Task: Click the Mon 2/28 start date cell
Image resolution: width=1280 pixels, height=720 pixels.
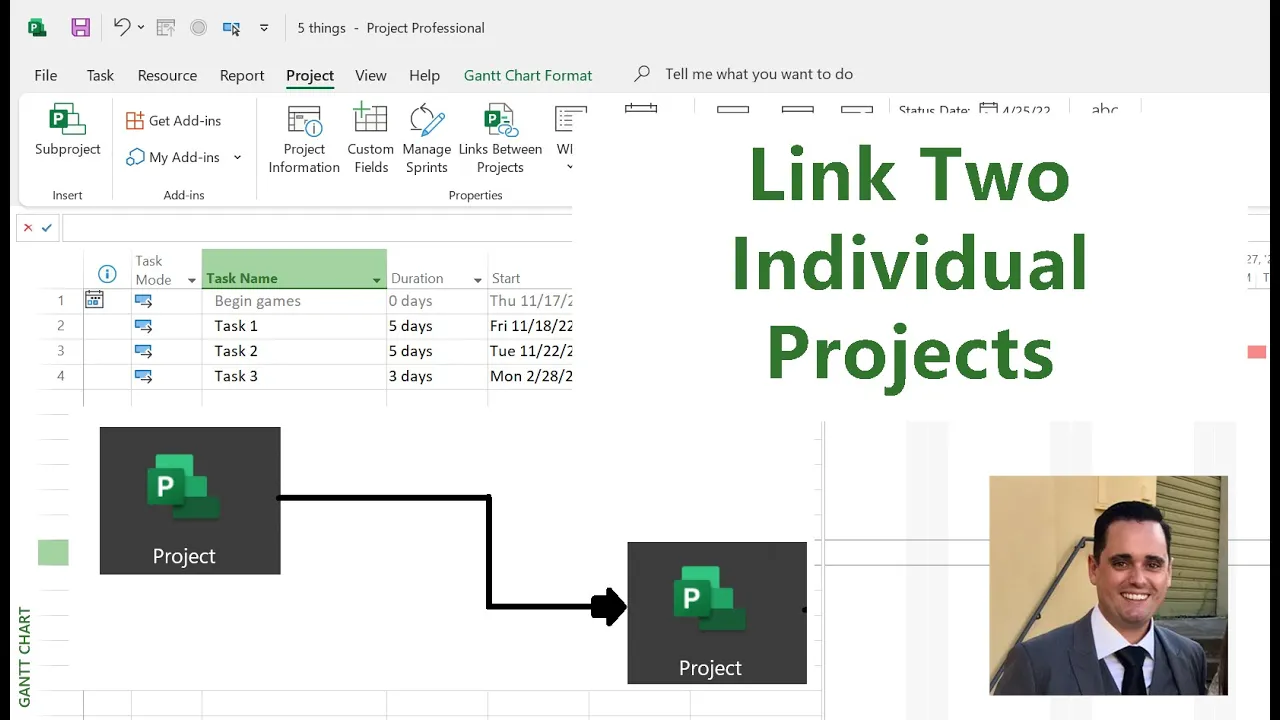Action: pos(530,376)
